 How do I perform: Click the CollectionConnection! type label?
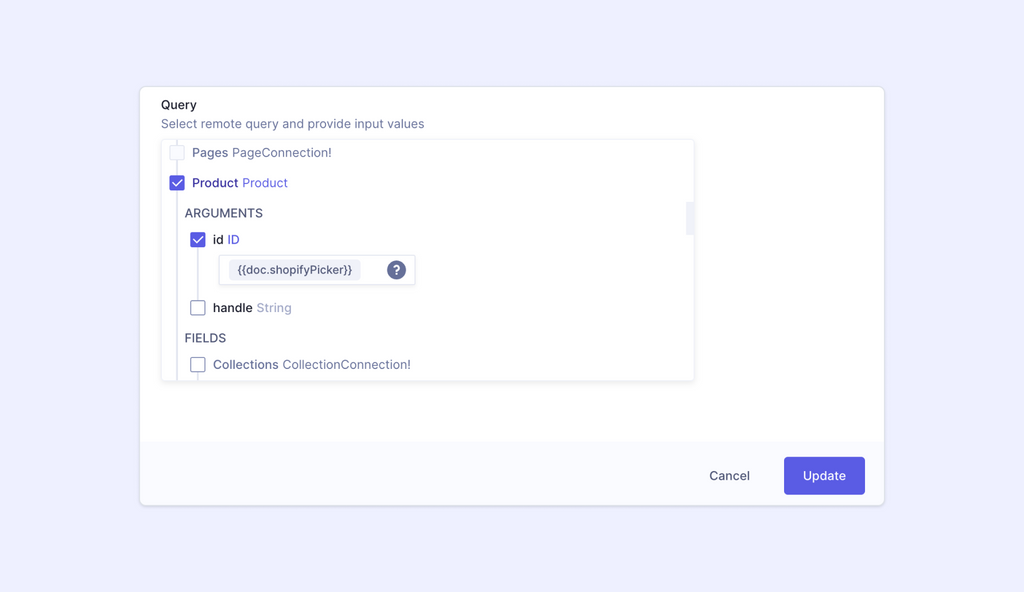[x=346, y=365]
